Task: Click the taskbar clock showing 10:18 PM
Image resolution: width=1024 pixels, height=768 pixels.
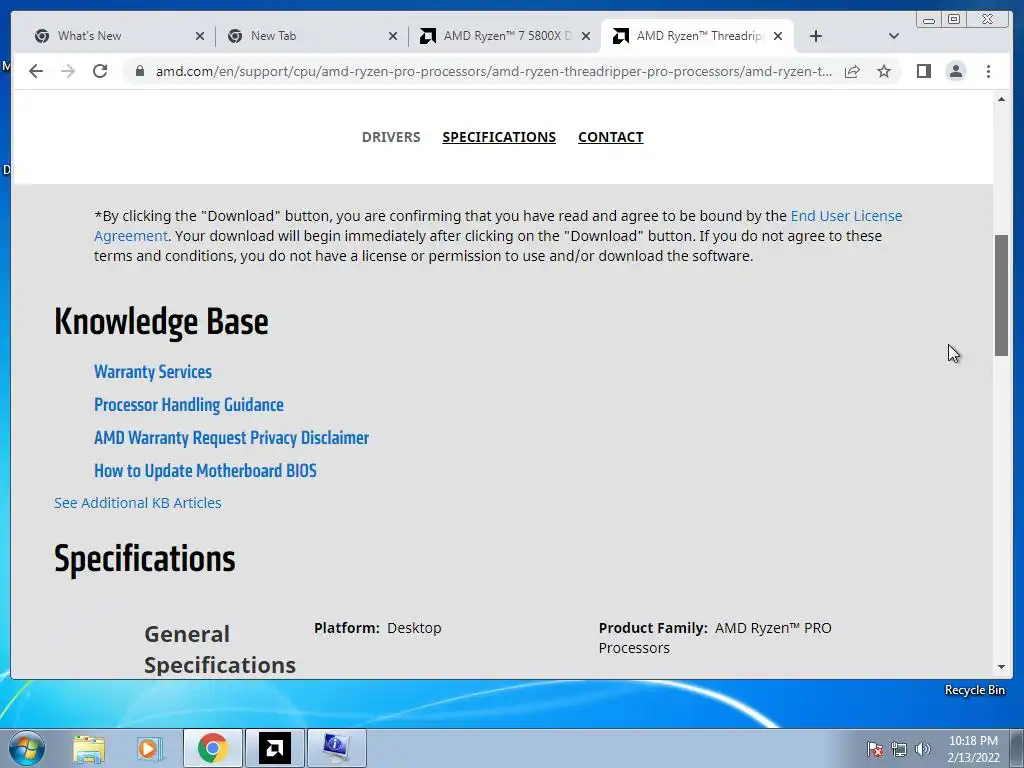Action: click(x=973, y=749)
